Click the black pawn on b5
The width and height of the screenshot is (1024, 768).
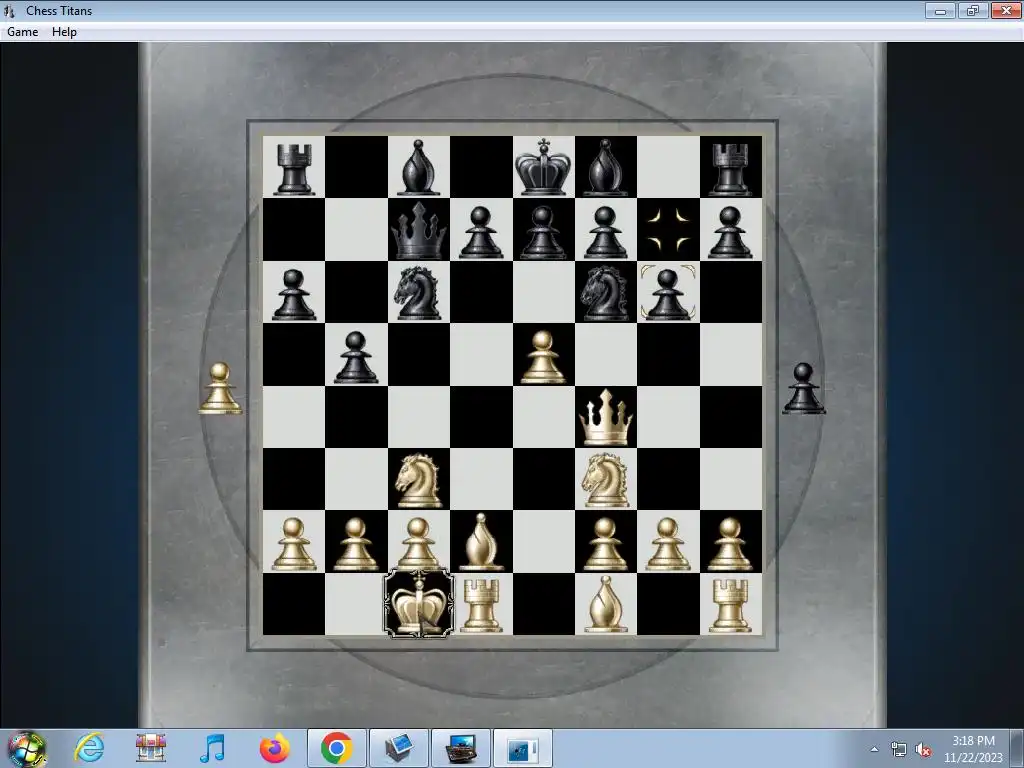[x=356, y=357]
